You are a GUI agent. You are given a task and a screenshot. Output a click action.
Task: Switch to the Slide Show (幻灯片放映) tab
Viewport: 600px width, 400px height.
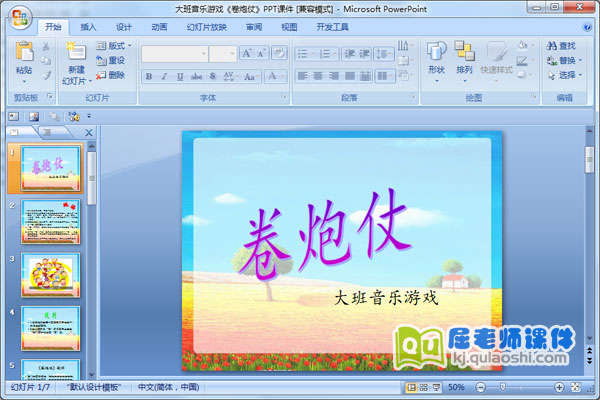tap(207, 27)
